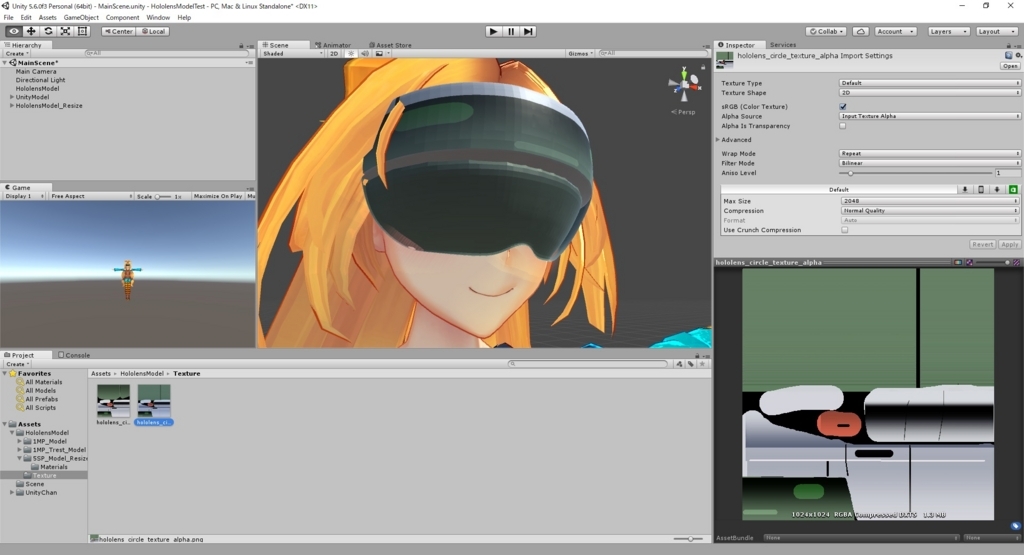The width and height of the screenshot is (1024, 555).
Task: Open Texture Shape dropdown
Action: (929, 93)
